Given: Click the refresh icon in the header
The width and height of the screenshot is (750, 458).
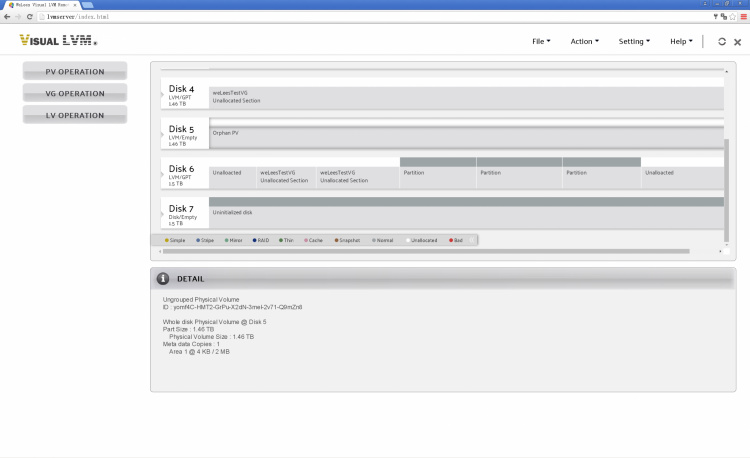Looking at the screenshot, I should [x=722, y=42].
